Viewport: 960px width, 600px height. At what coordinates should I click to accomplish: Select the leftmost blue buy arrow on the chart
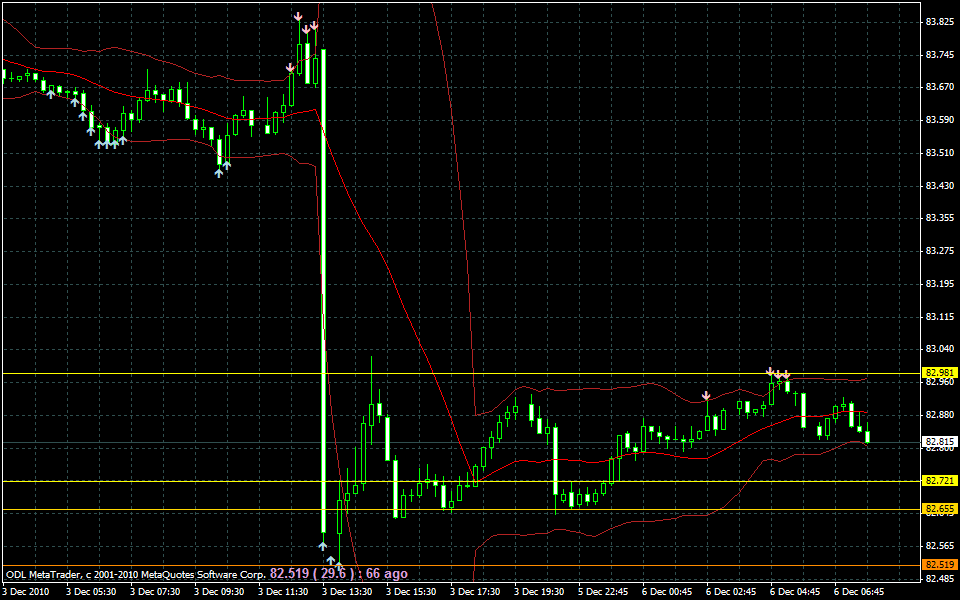click(50, 93)
